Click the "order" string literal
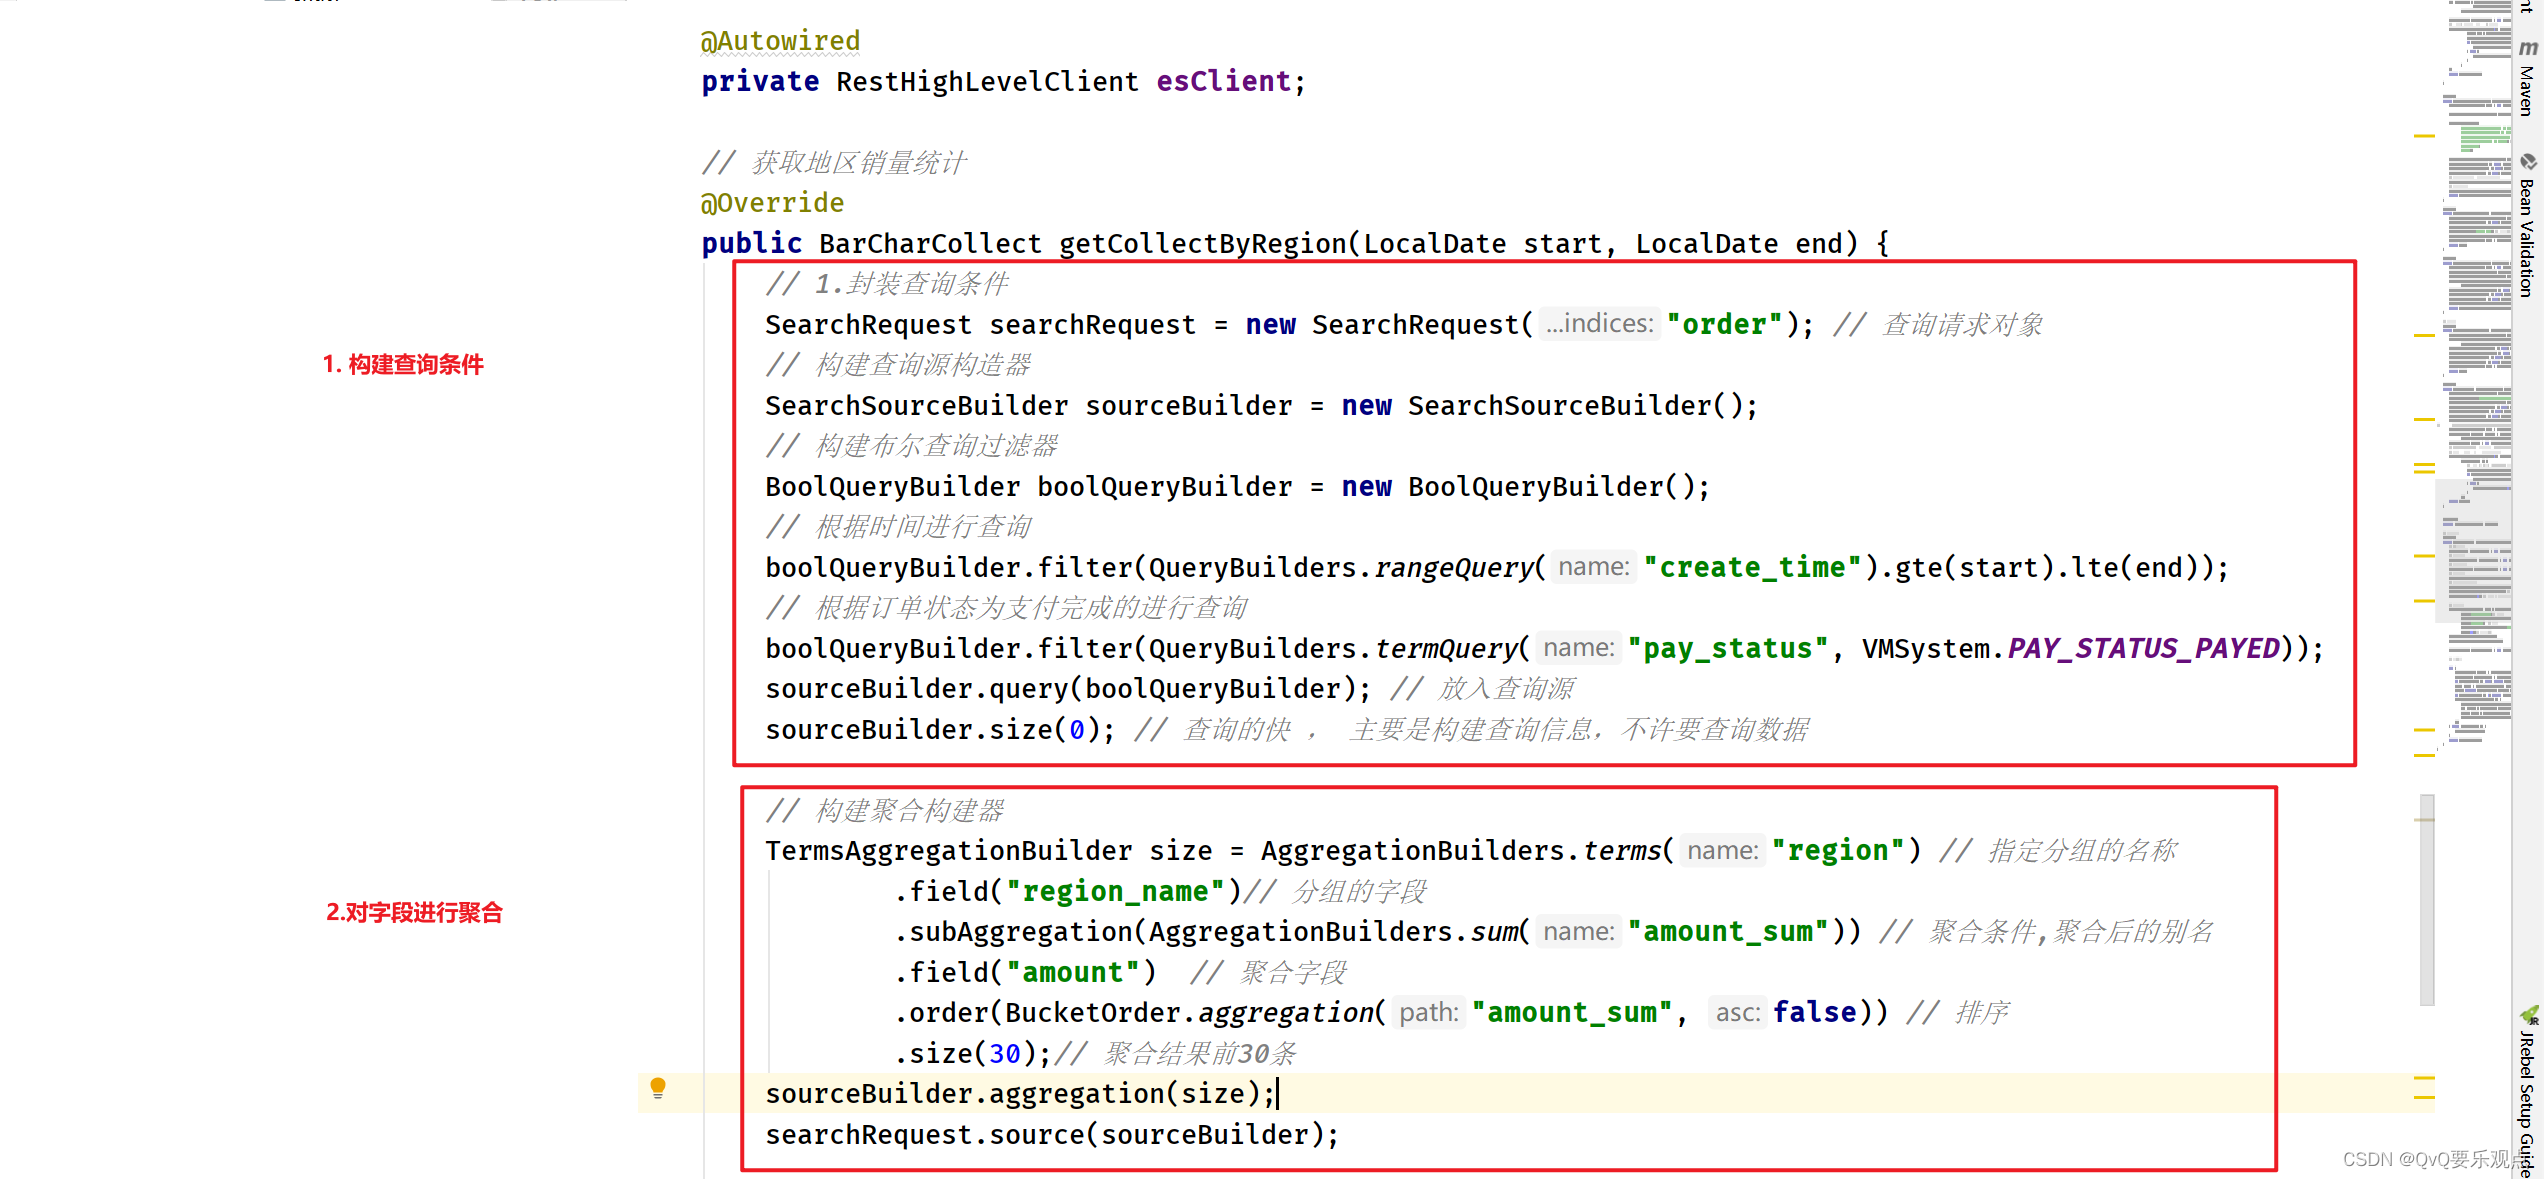This screenshot has height=1179, width=2544. pos(1724,324)
